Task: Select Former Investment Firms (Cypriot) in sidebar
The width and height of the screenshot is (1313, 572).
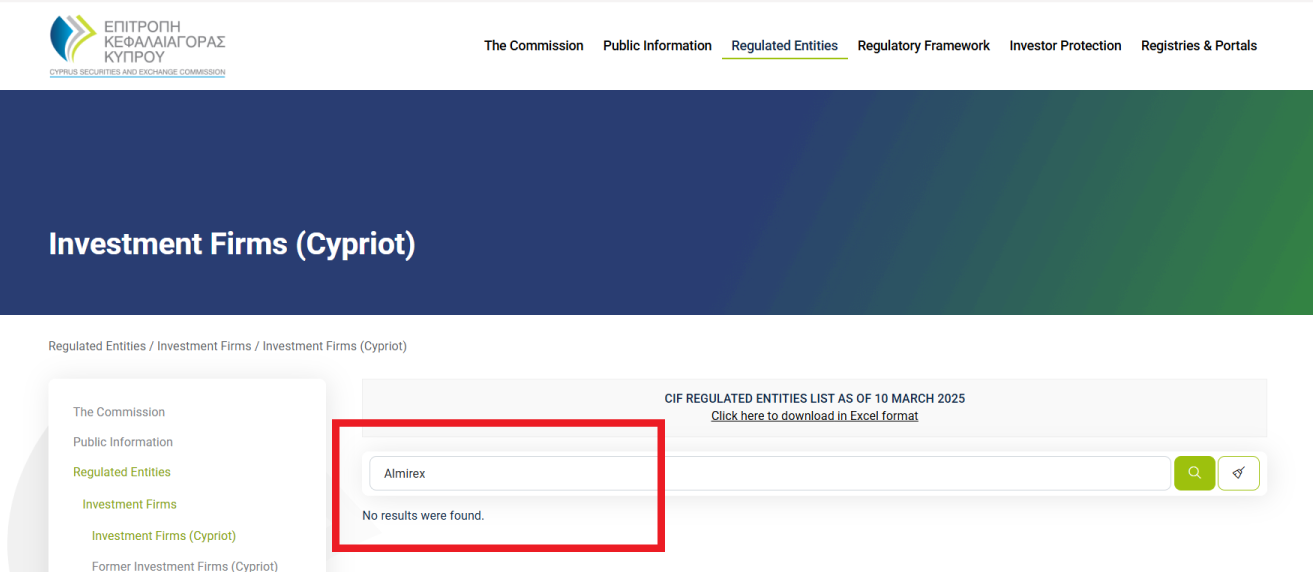Action: click(185, 566)
